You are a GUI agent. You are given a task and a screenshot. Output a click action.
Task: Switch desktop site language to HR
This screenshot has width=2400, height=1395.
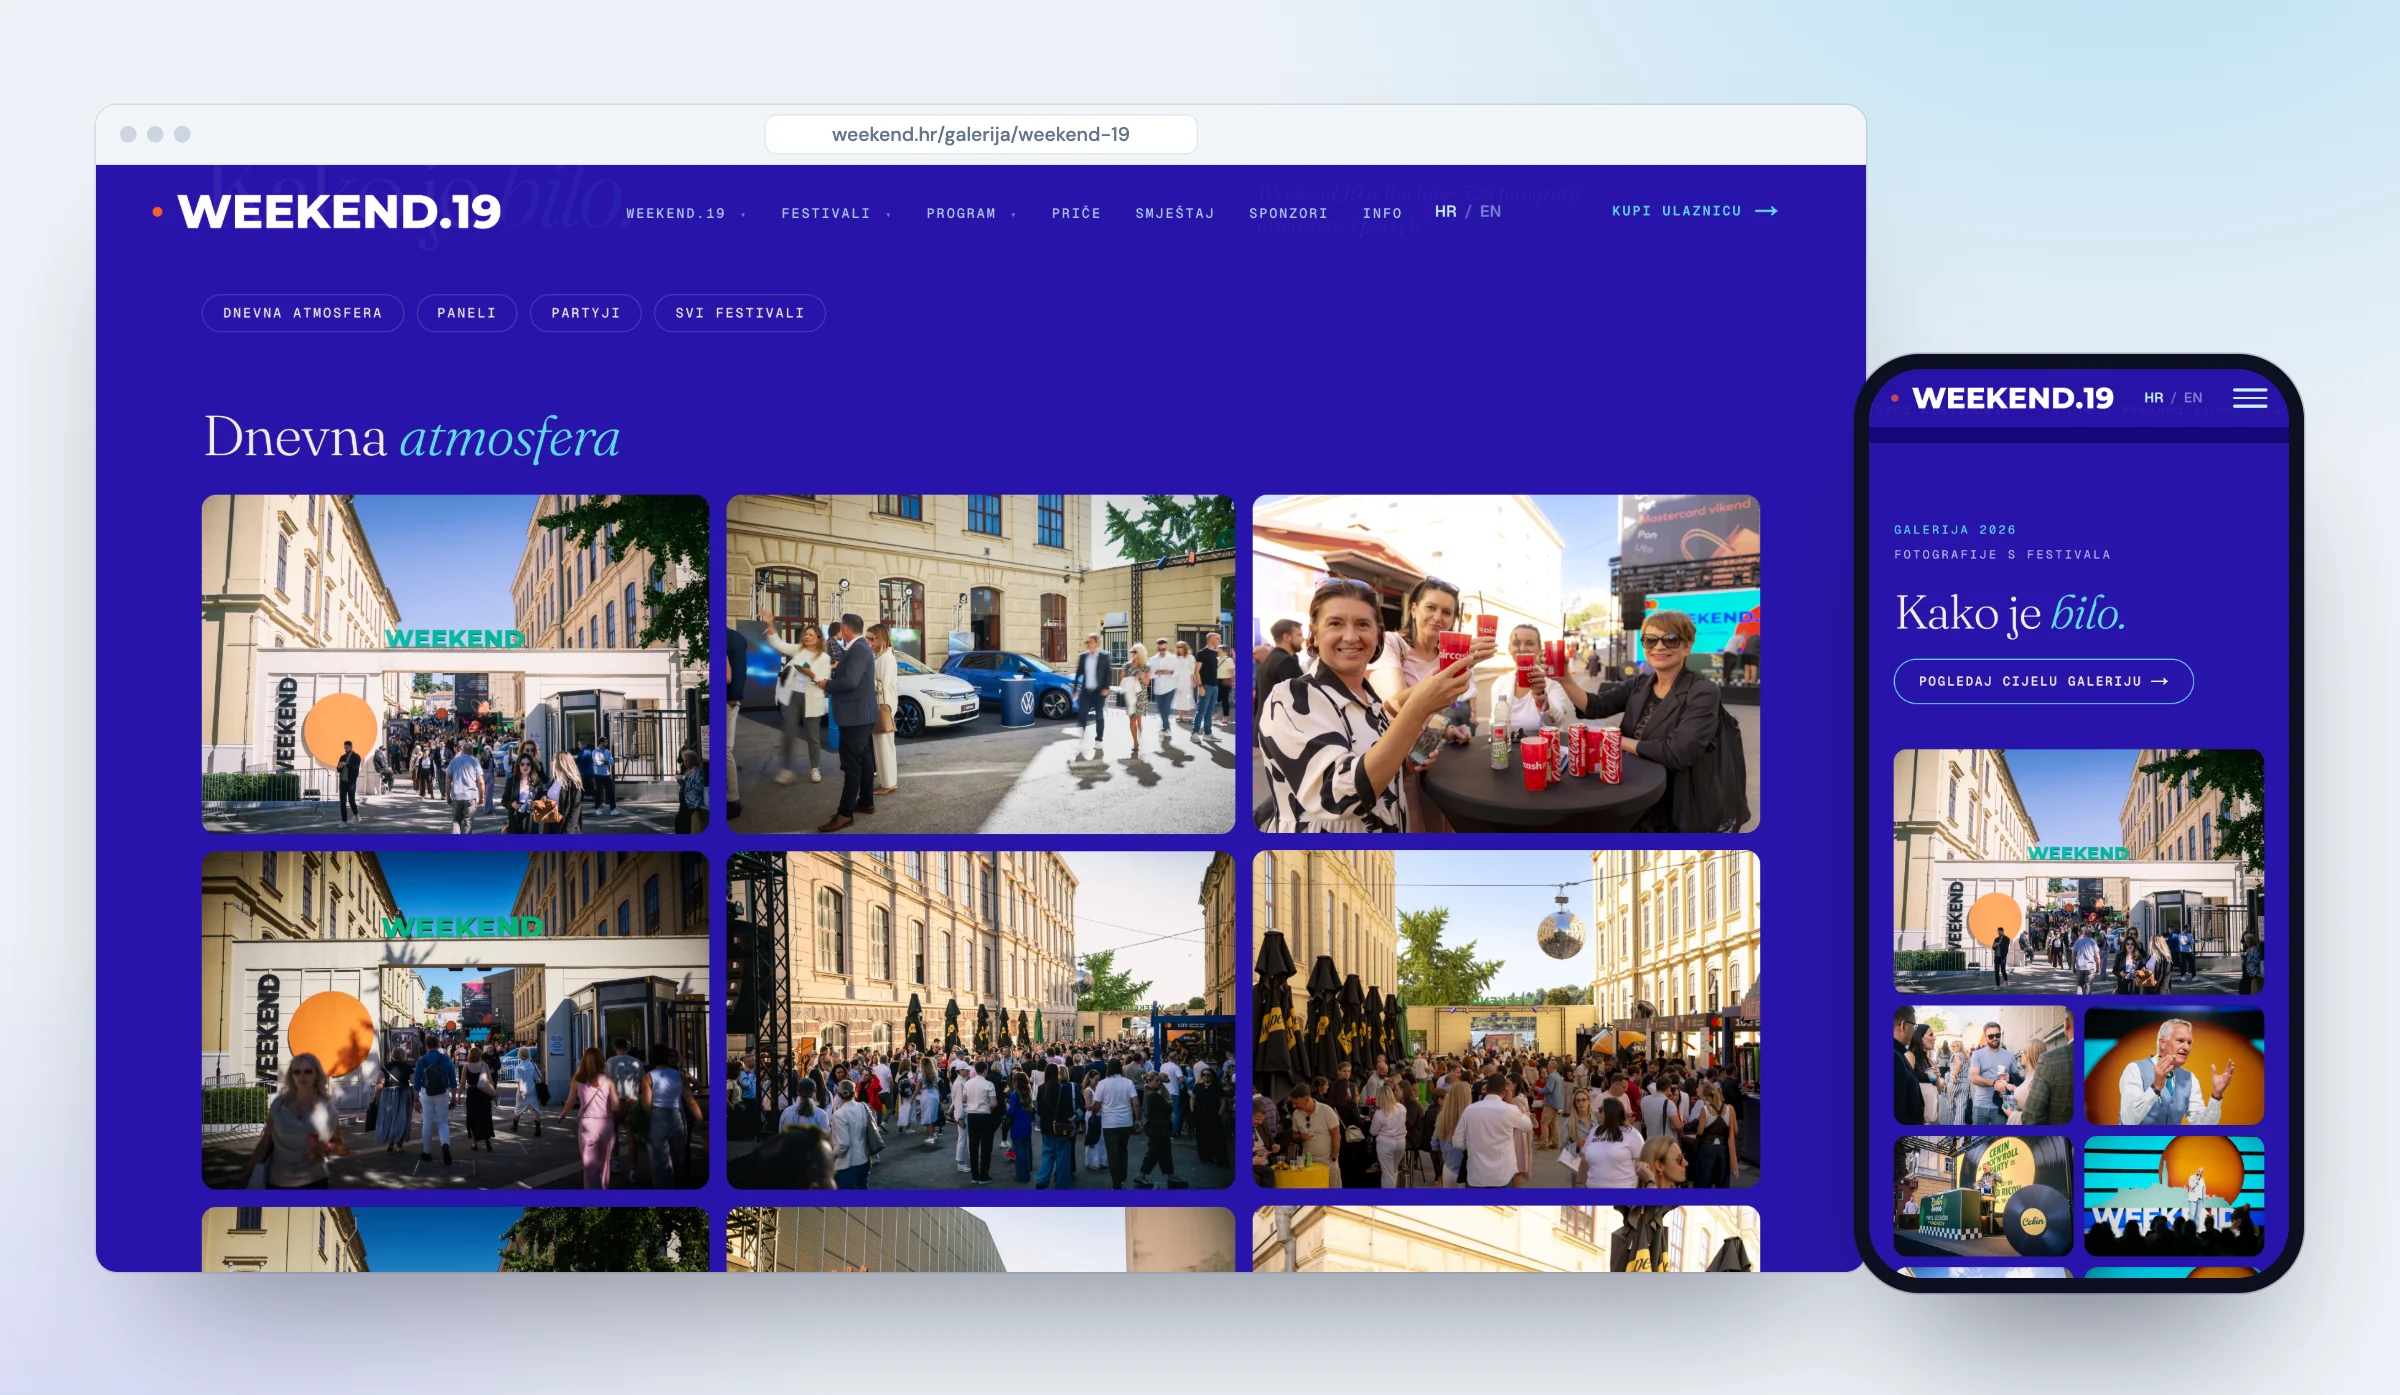(1446, 211)
